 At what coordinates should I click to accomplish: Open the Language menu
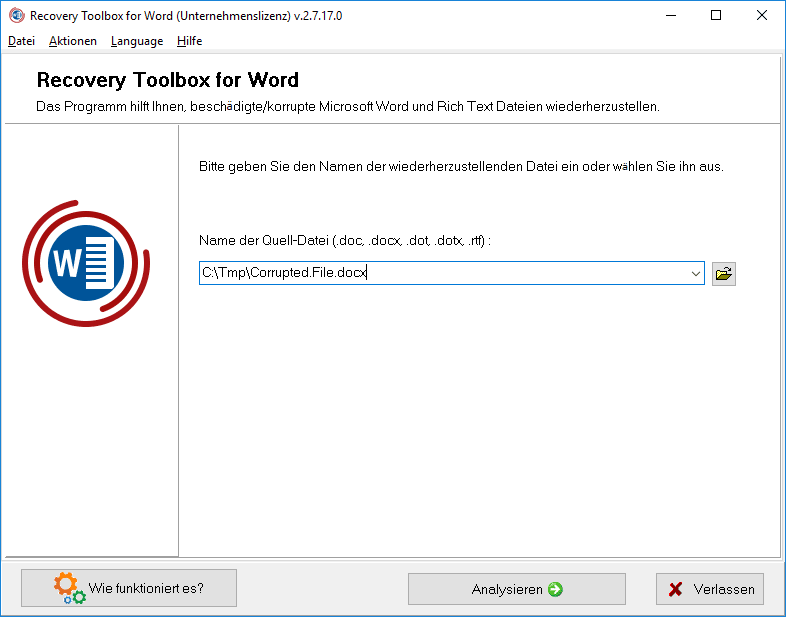[137, 41]
